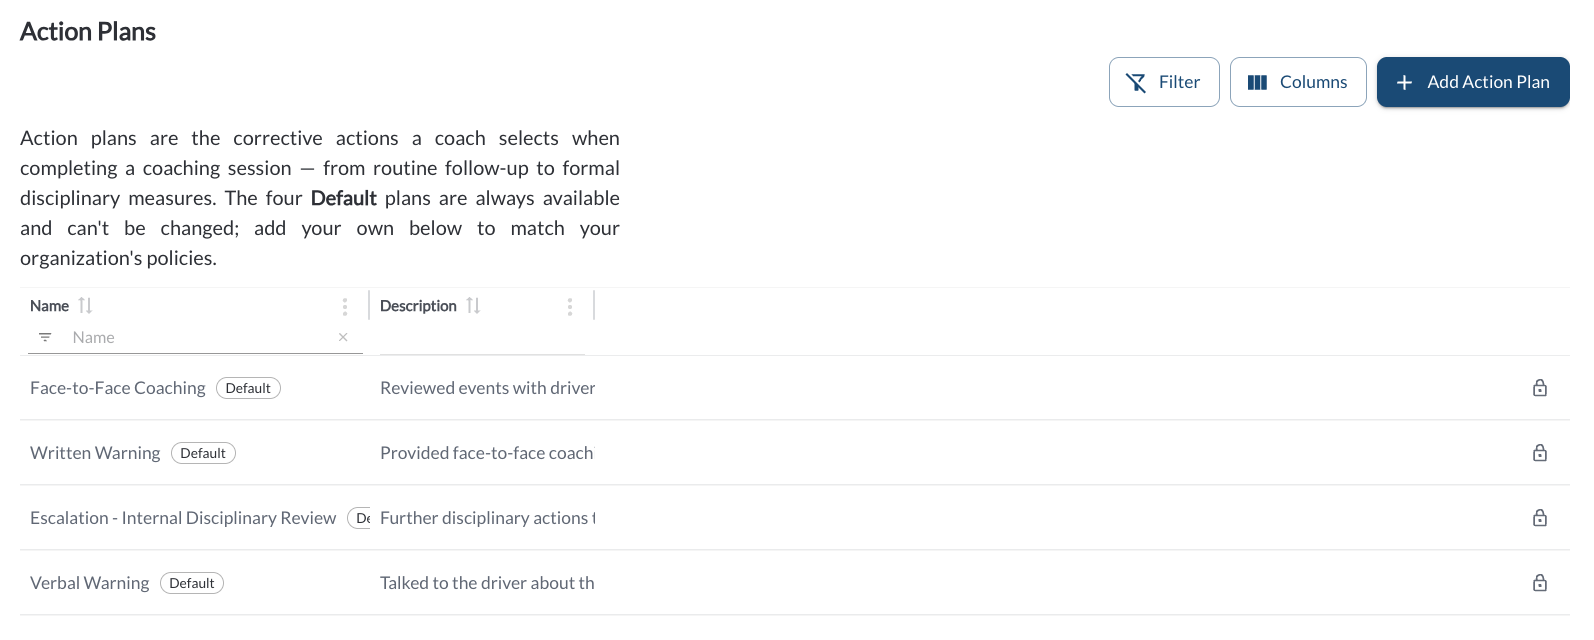1594x640 pixels.
Task: Open the Description column three-dot menu
Action: click(x=570, y=307)
